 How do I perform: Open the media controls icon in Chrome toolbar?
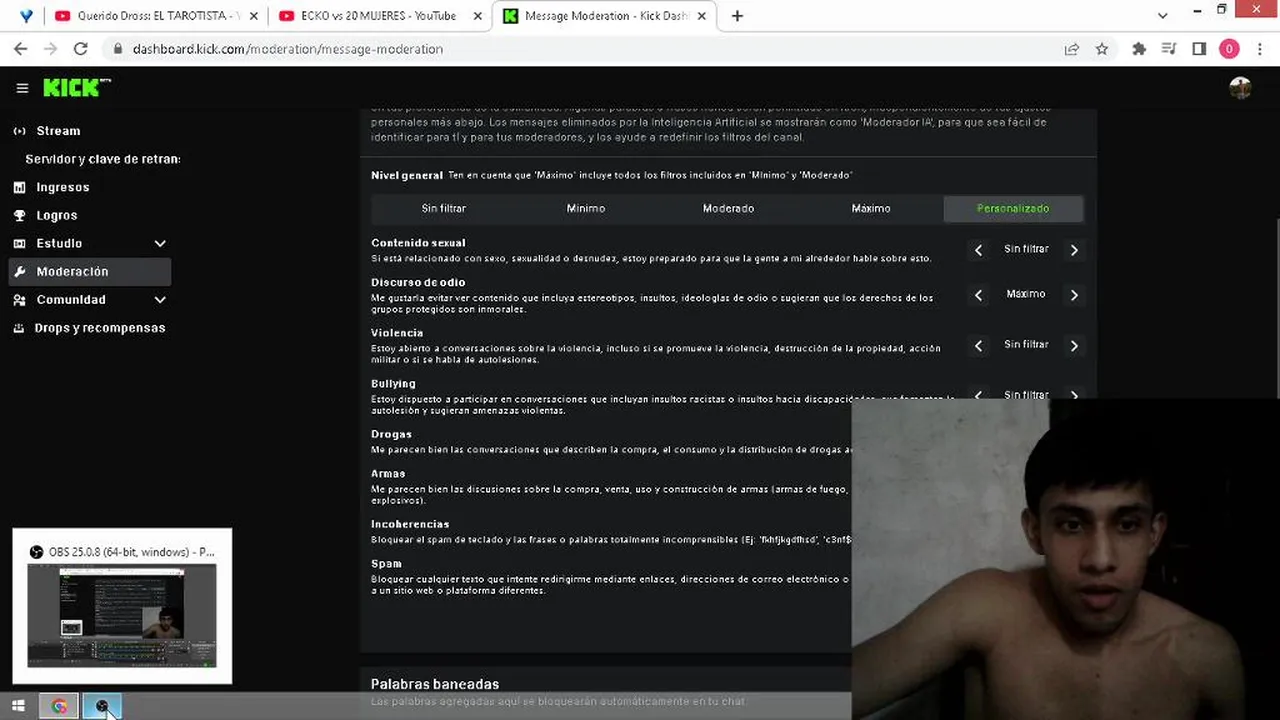(1169, 49)
